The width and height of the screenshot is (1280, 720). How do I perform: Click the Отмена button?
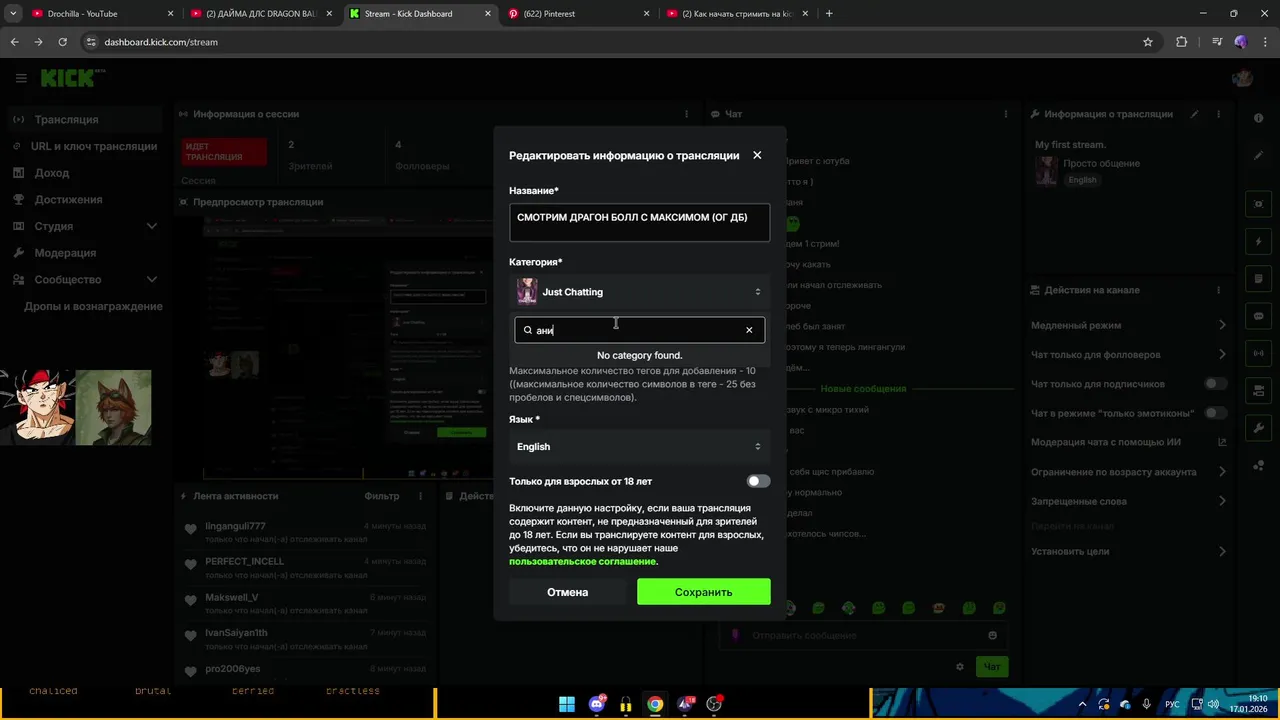tap(568, 592)
